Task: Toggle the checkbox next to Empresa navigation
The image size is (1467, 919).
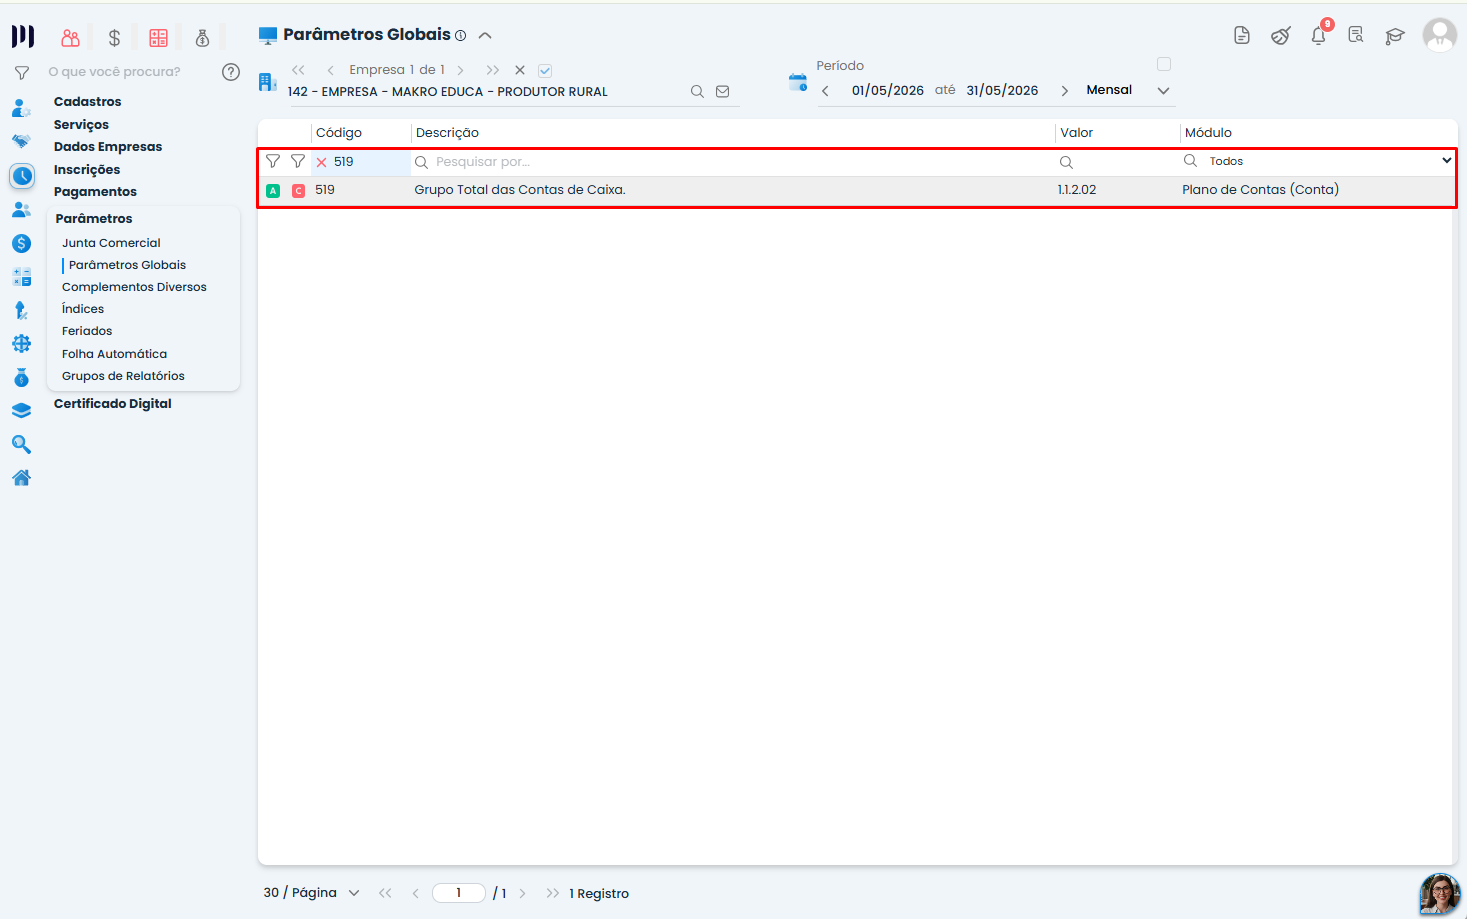Action: pos(545,71)
